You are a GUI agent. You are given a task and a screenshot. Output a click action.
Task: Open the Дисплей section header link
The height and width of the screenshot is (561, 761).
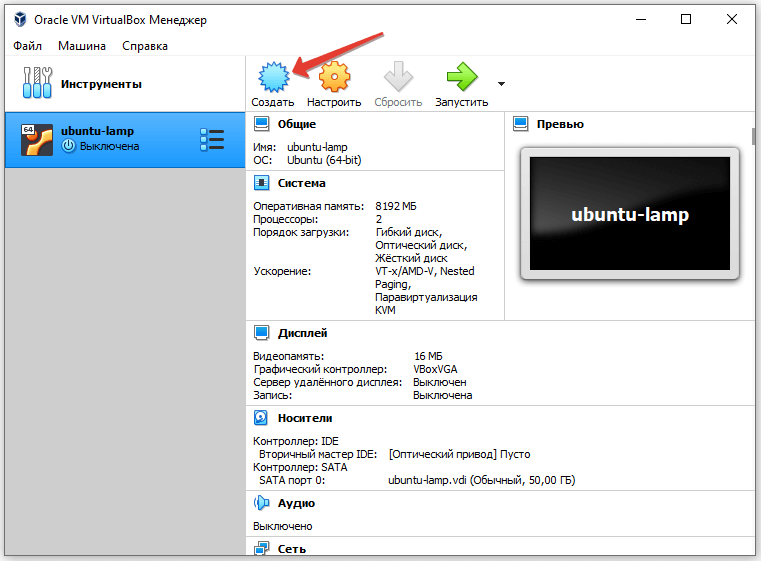point(302,333)
